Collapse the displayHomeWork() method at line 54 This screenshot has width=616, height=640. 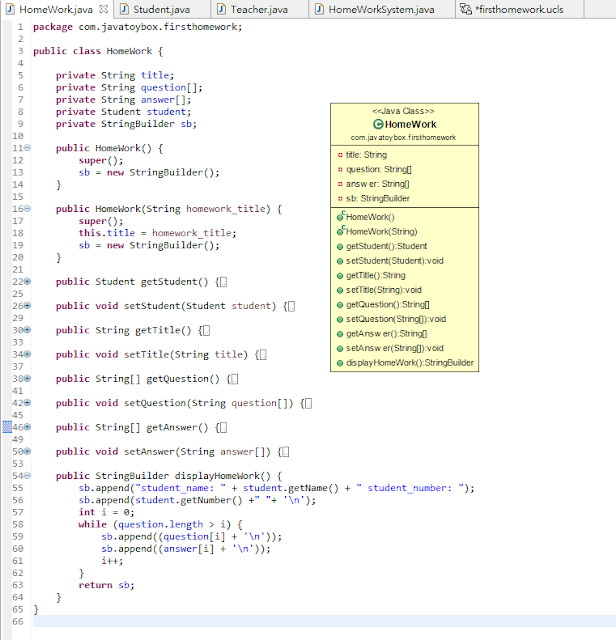tap(27, 476)
